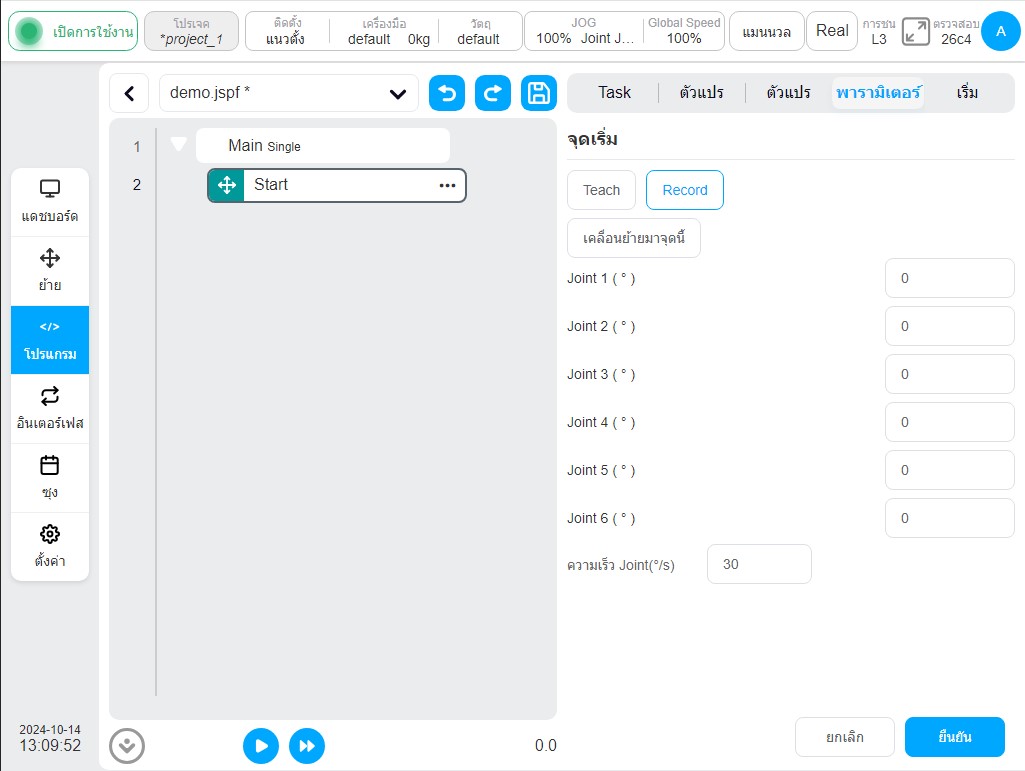The image size is (1025, 771).
Task: Switch to the เริ่ม tab
Action: point(967,92)
